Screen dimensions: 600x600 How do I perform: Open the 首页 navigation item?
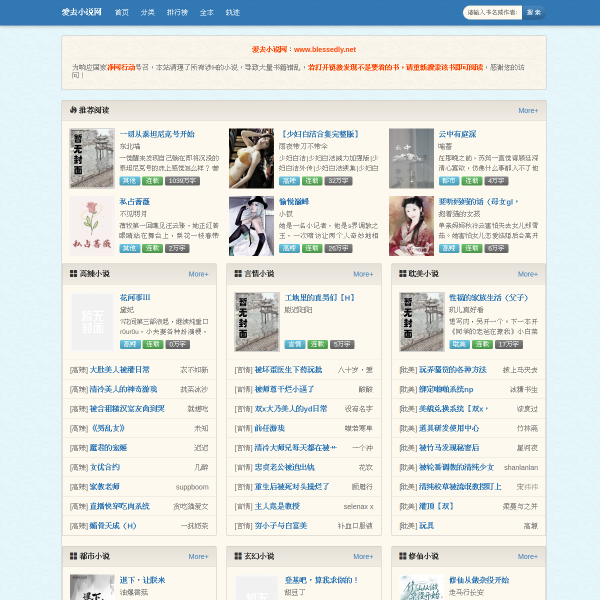coord(122,13)
